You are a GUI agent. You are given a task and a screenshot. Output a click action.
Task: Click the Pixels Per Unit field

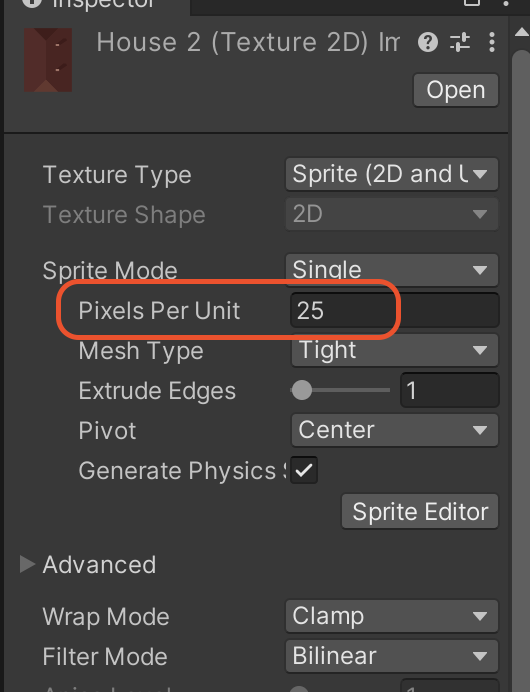(x=395, y=310)
